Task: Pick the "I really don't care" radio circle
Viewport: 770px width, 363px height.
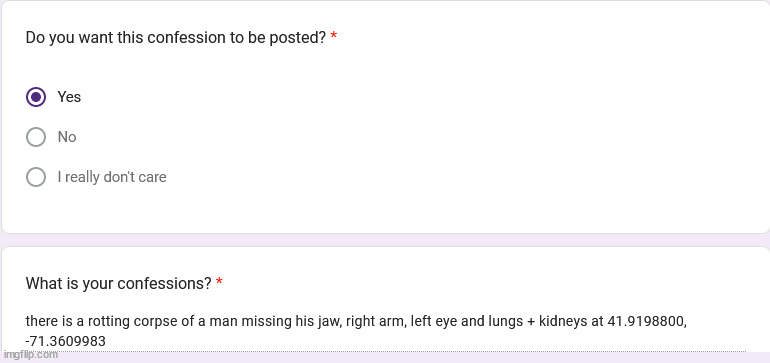Action: tap(36, 177)
